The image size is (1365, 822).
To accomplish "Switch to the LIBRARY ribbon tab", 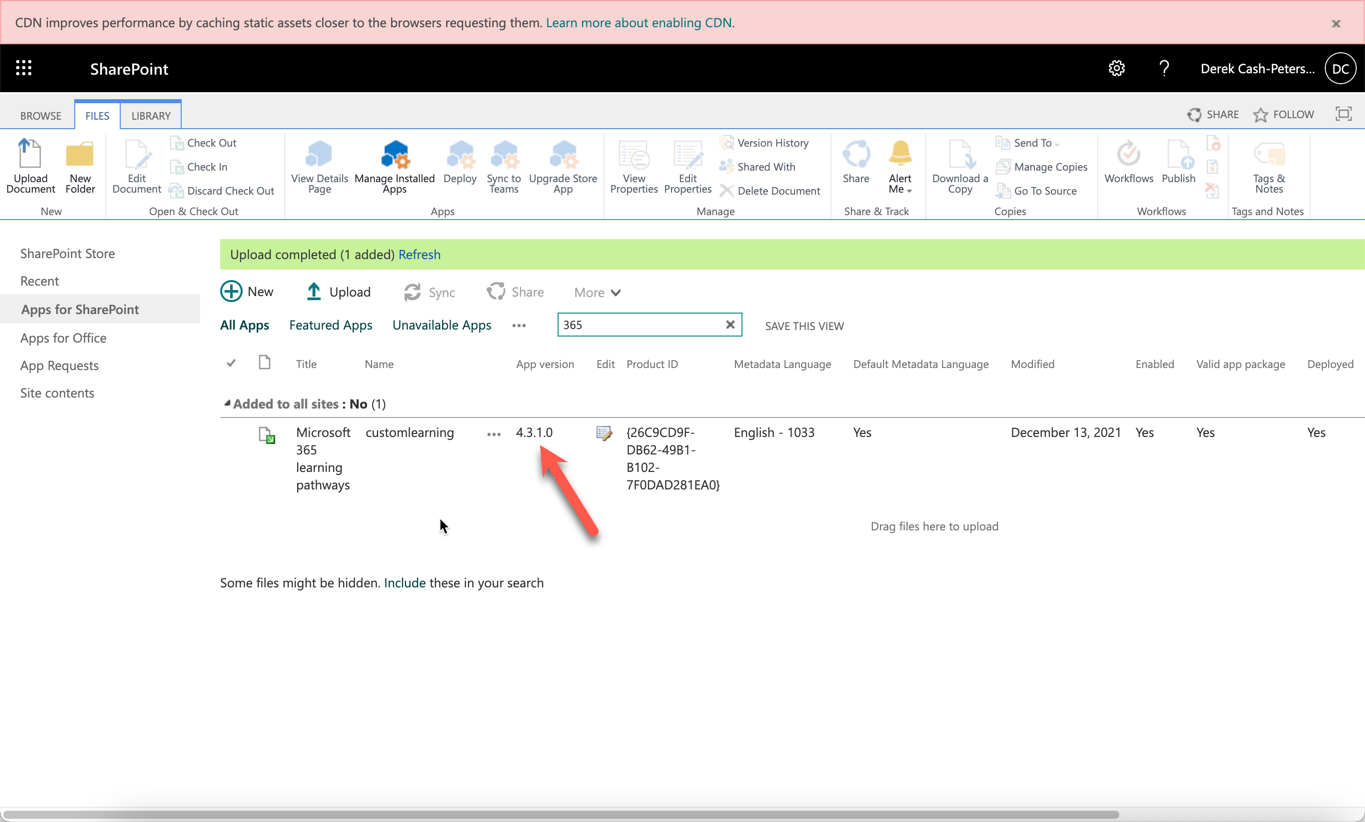I will coord(150,115).
